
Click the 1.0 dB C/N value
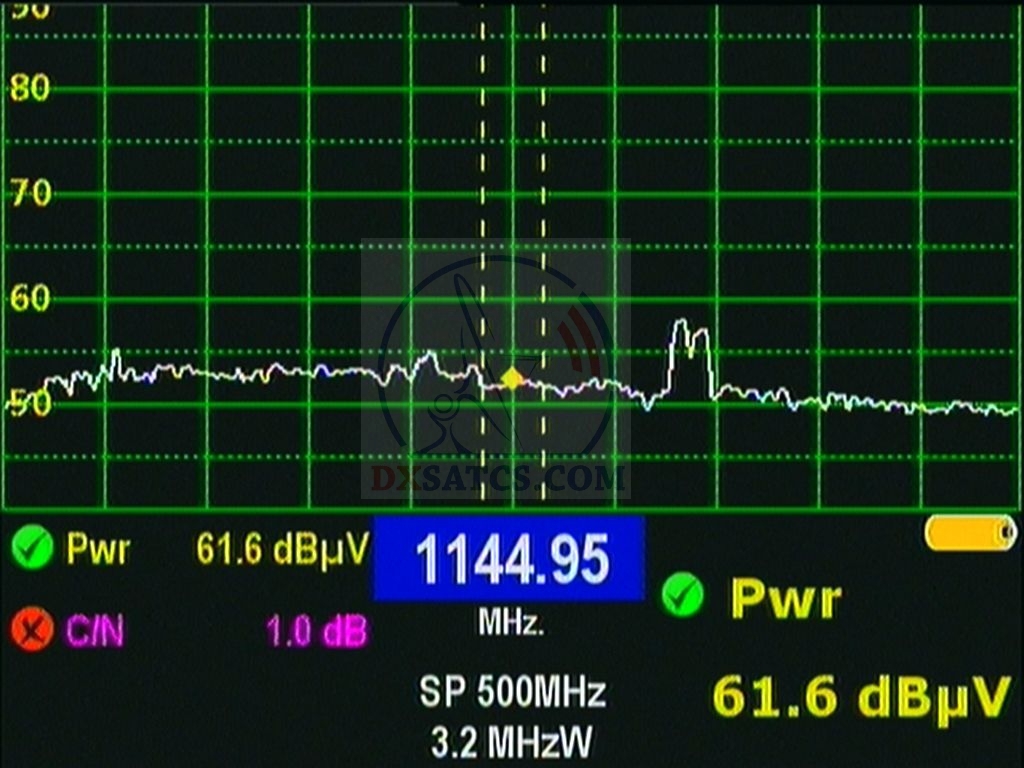[316, 631]
